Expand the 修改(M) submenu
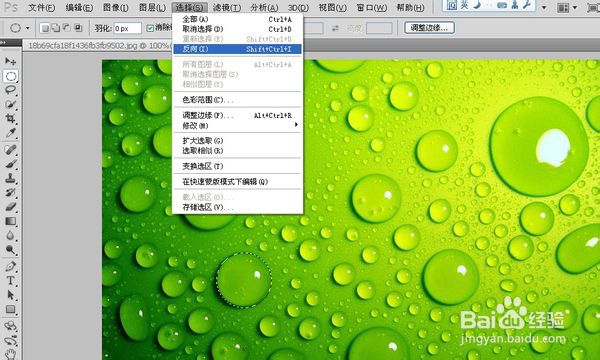Image resolution: width=600 pixels, height=360 pixels. 237,125
